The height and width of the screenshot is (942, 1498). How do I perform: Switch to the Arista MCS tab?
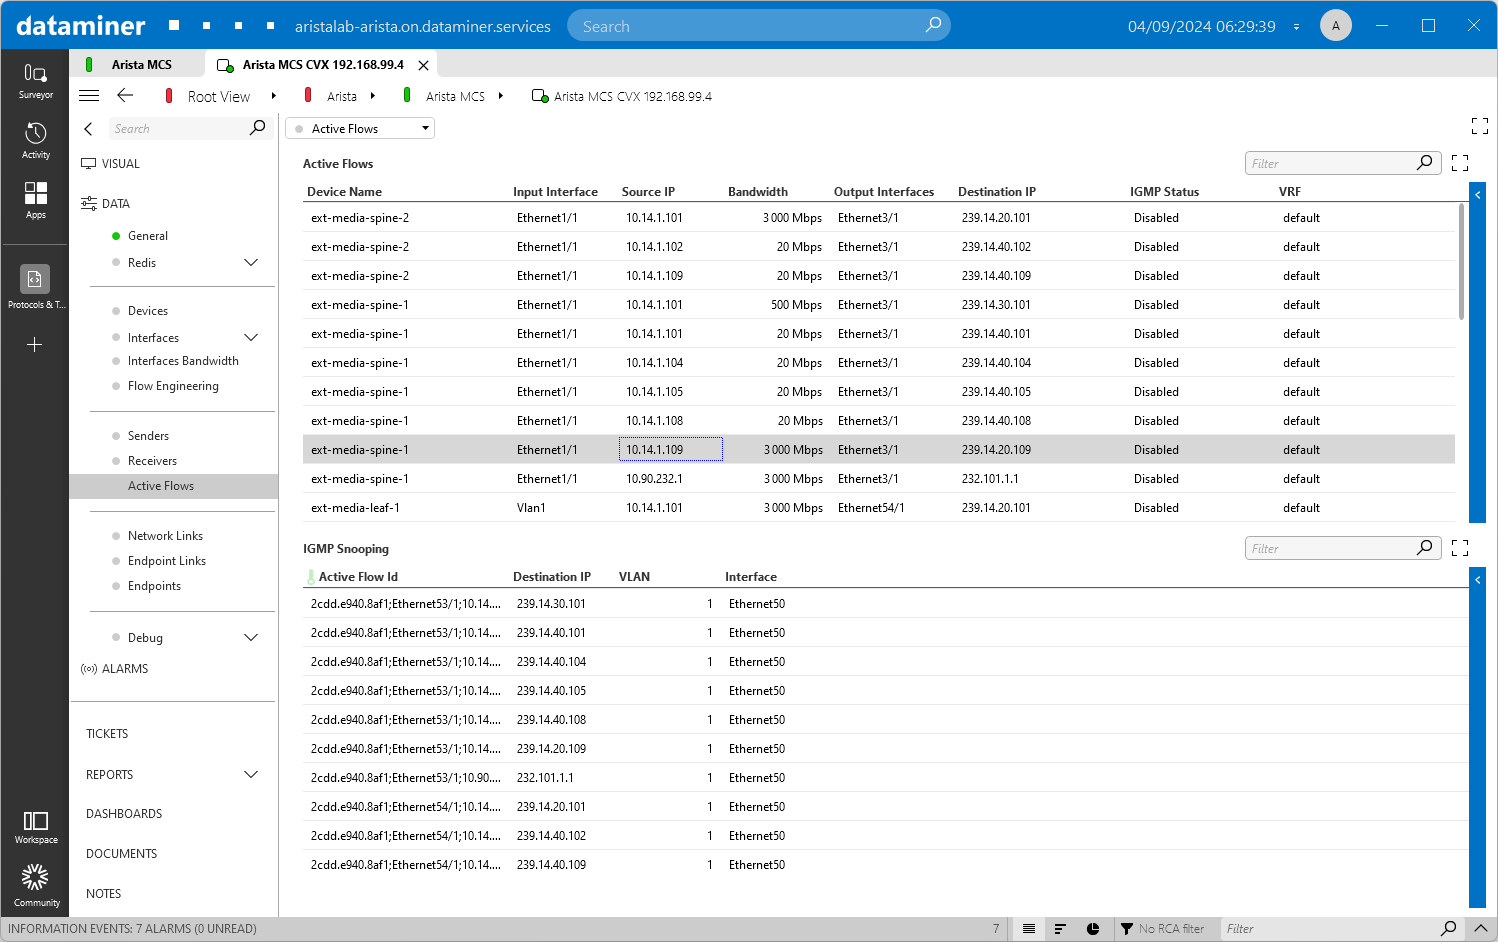136,64
